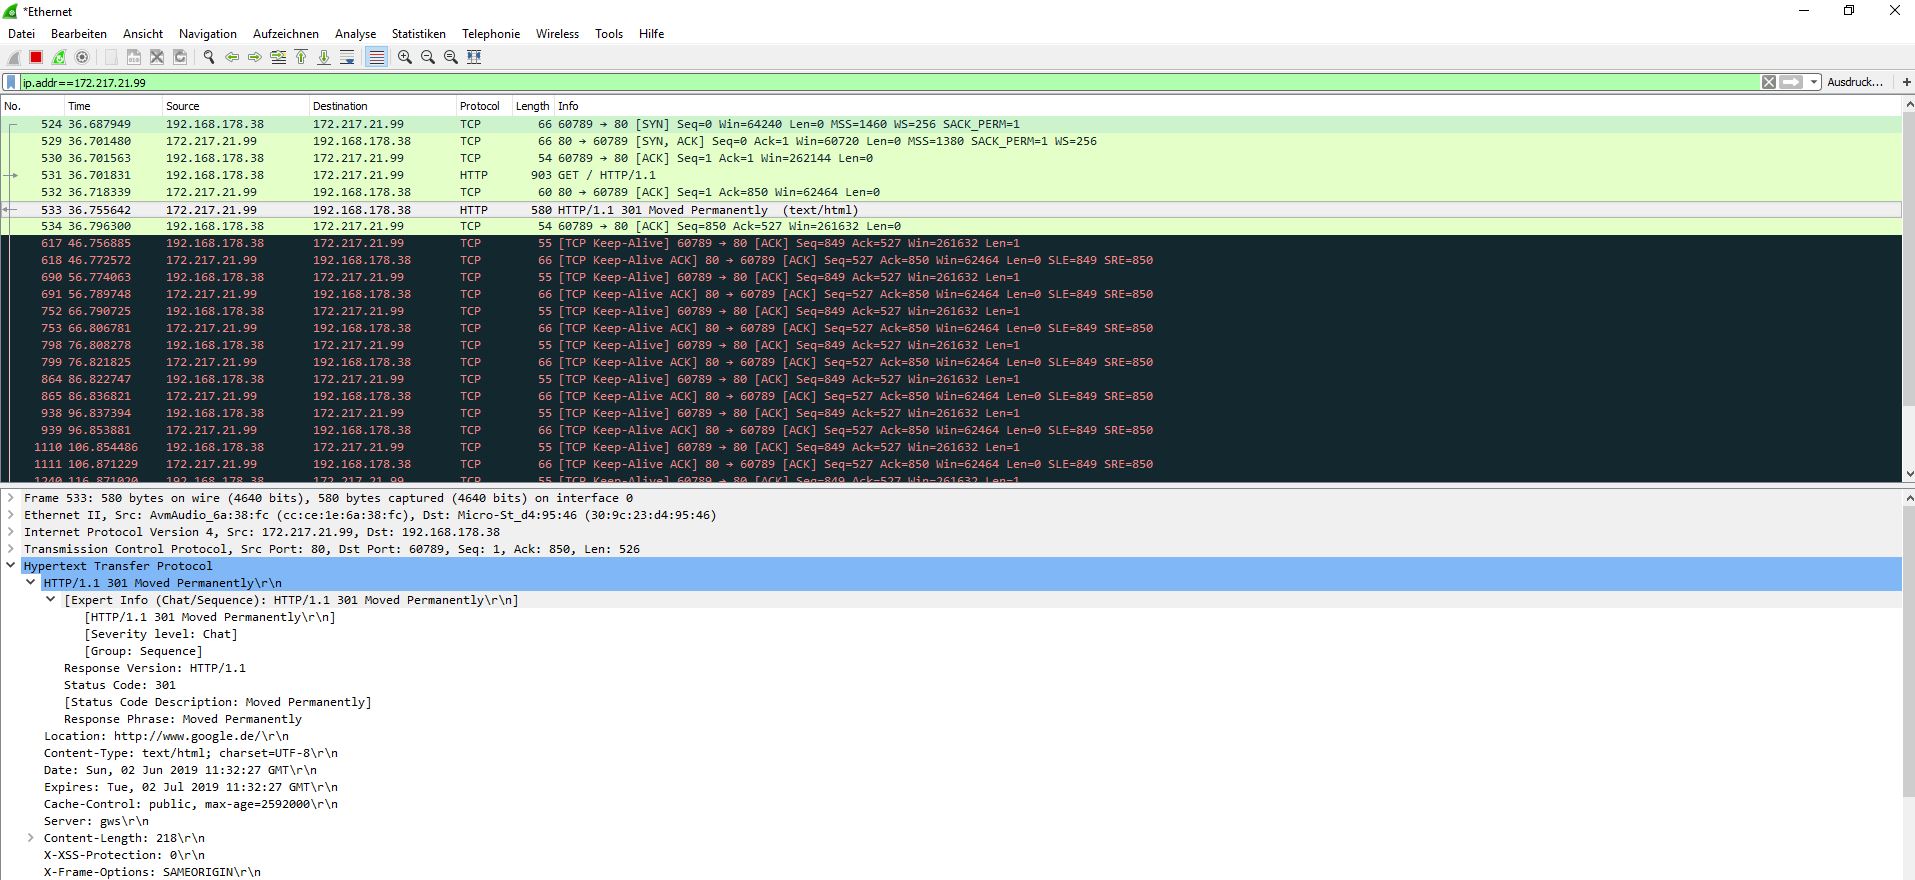Select packet 524 with the SYN flag
The width and height of the screenshot is (1915, 880).
(951, 124)
